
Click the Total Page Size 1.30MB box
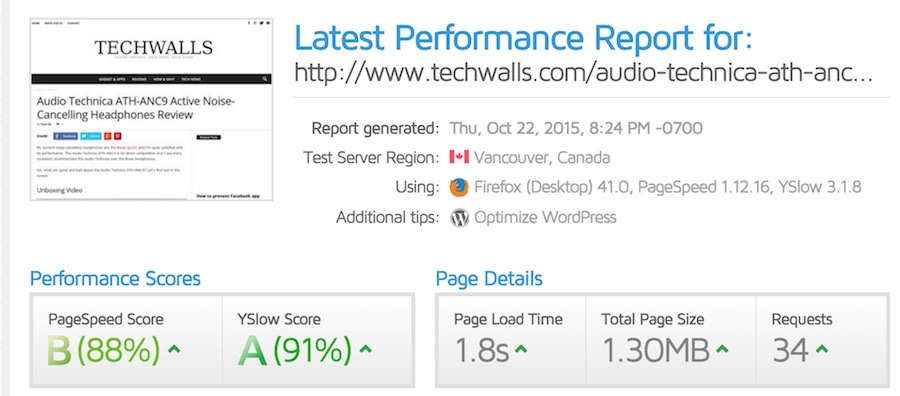[x=670, y=340]
